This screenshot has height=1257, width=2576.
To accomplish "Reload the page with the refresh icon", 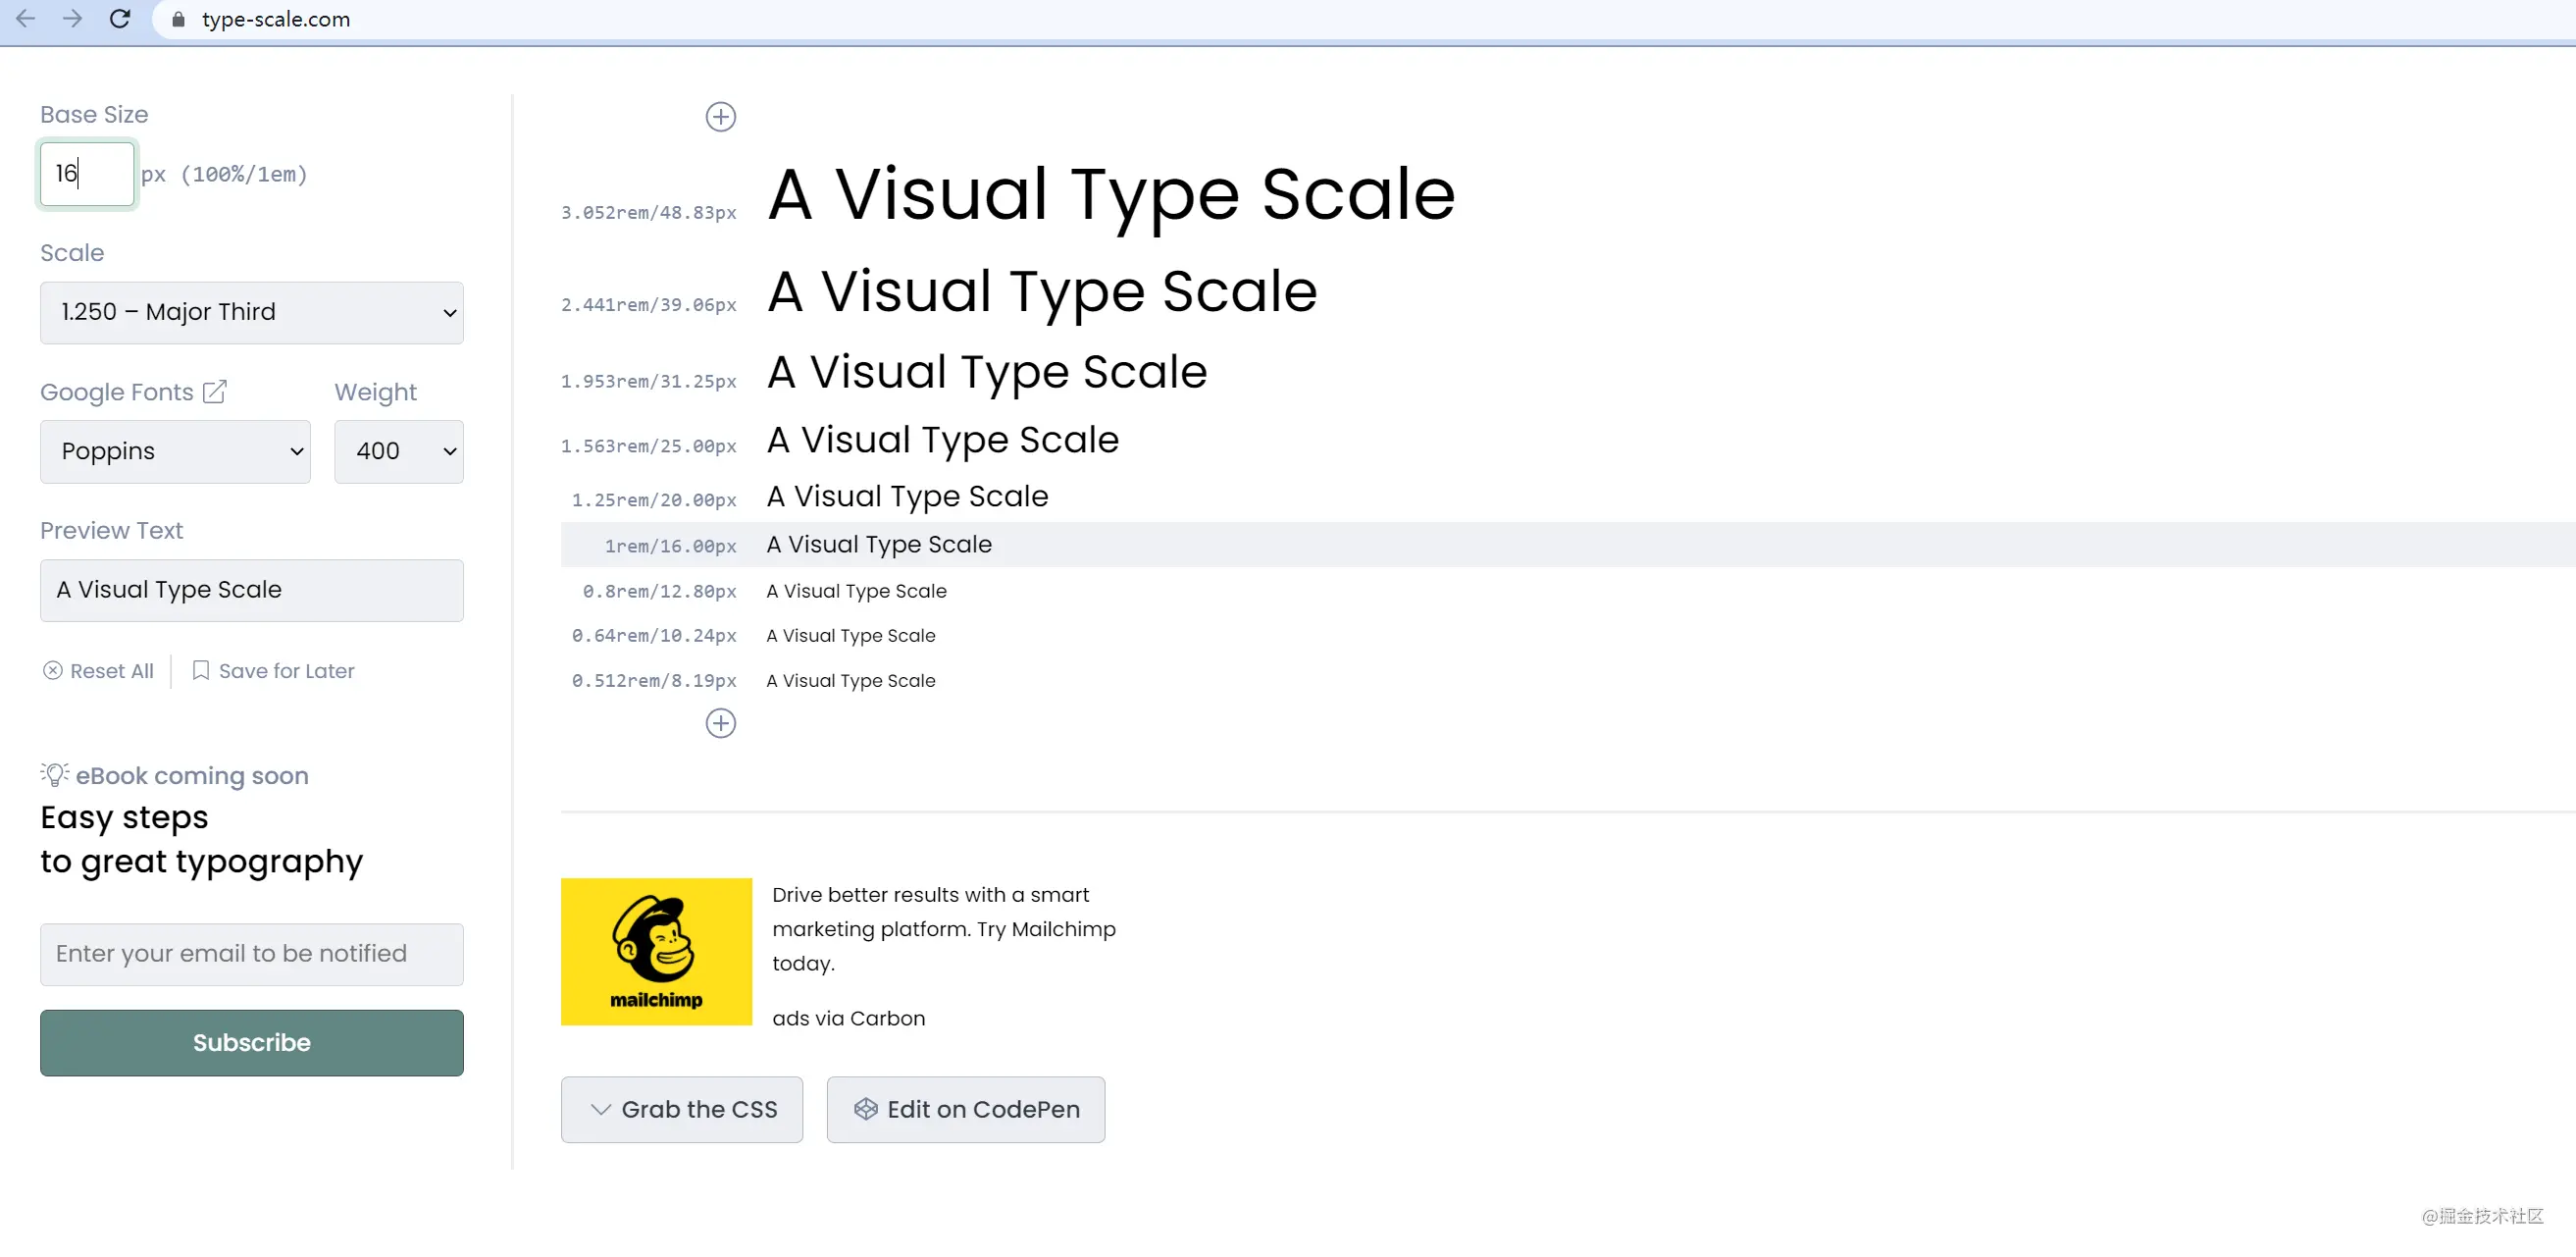I will 120,18.
